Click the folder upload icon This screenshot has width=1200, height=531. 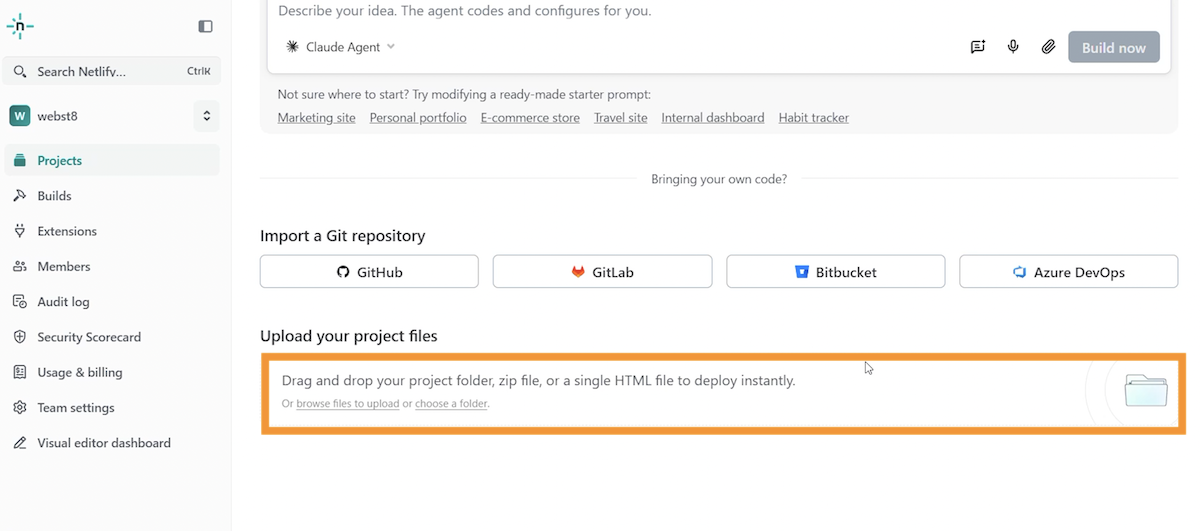click(x=1146, y=390)
